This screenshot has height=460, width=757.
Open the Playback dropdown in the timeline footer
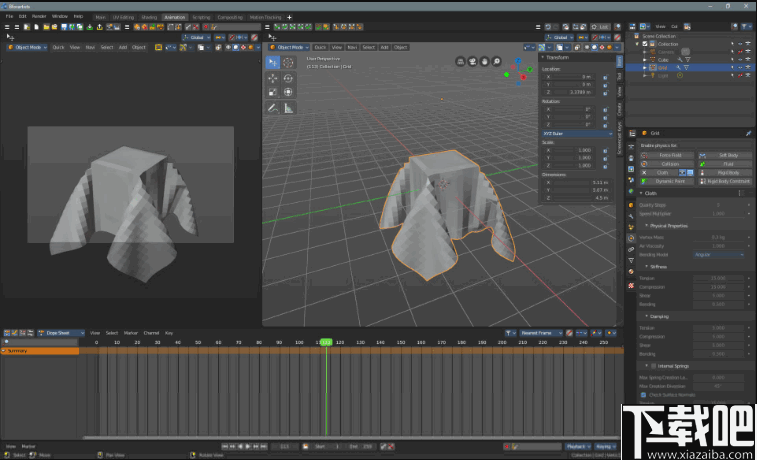coord(578,447)
